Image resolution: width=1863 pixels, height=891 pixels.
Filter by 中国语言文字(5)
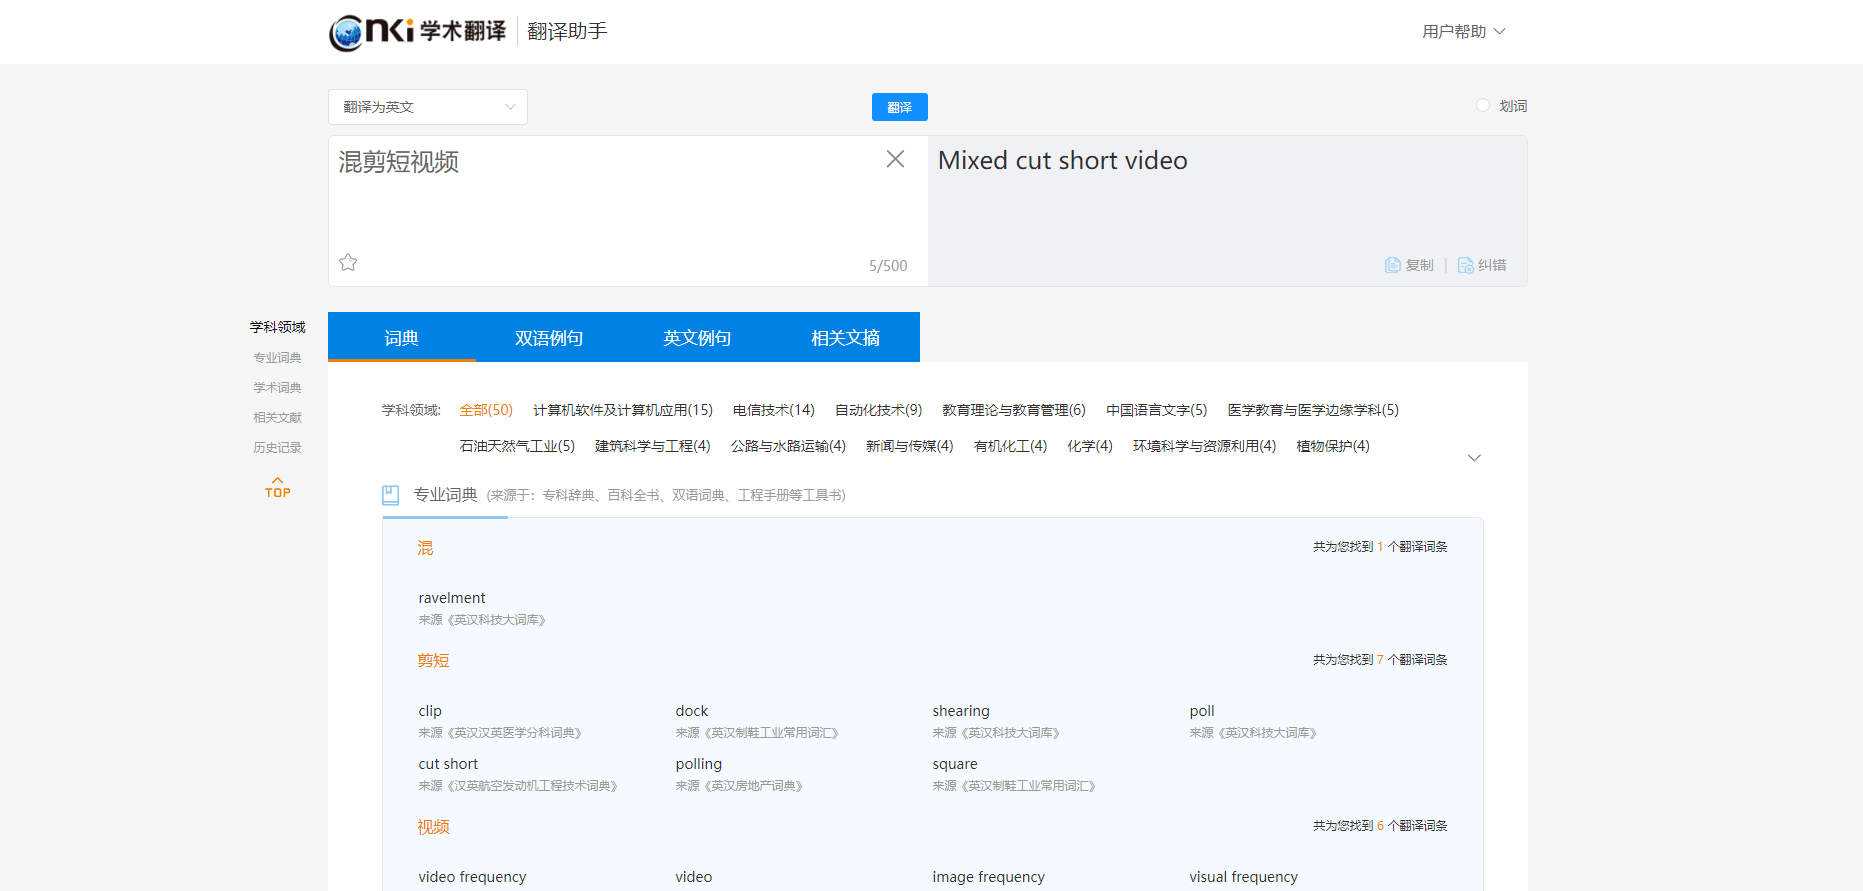pos(1157,410)
